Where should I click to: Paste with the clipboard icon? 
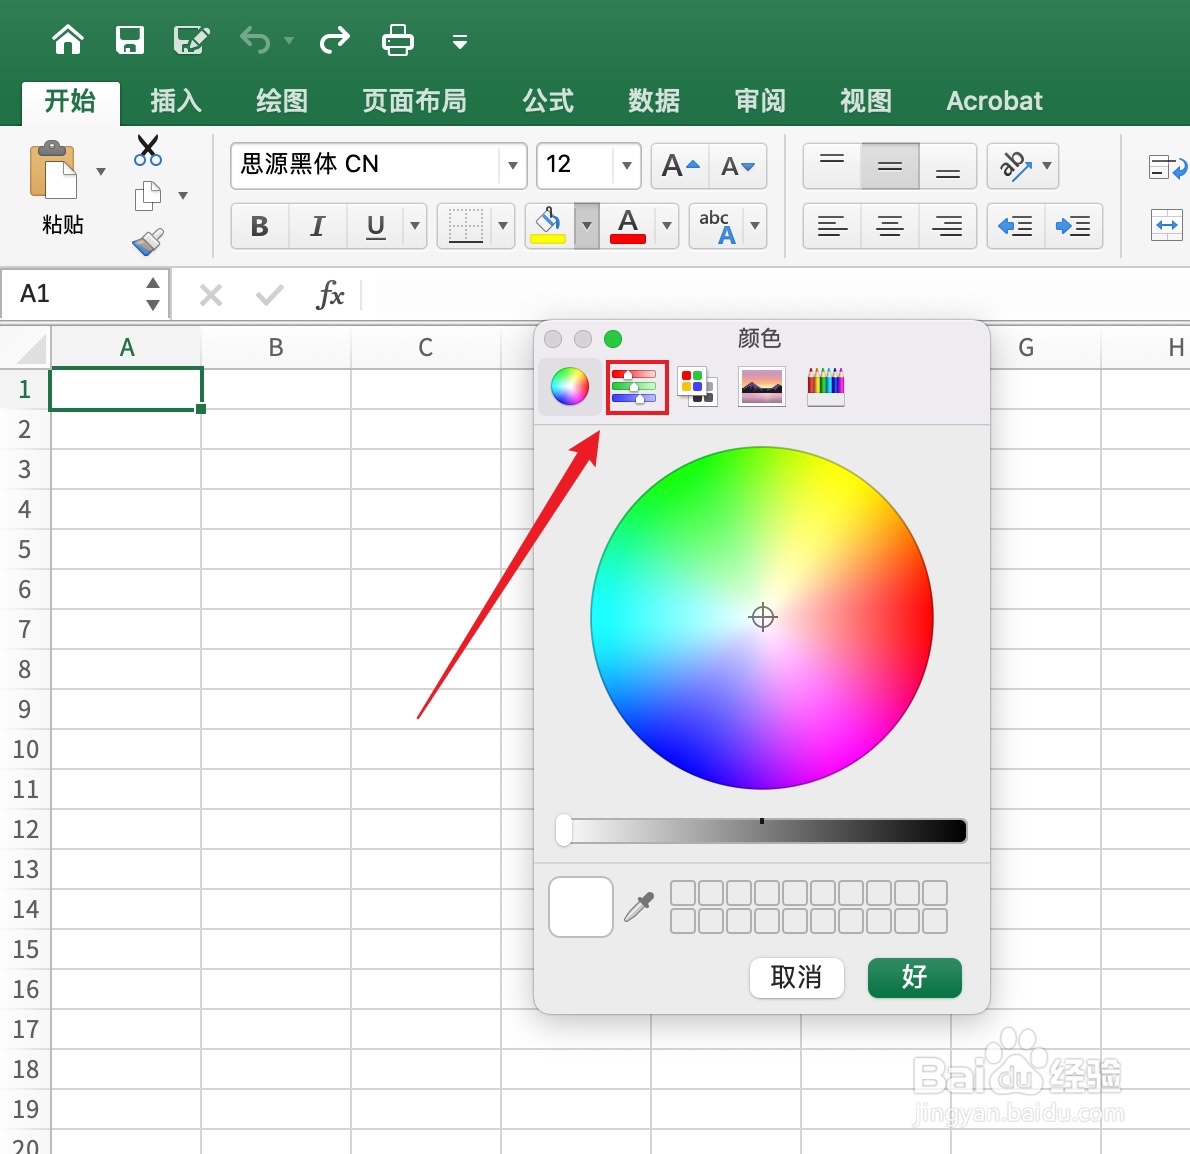[53, 170]
